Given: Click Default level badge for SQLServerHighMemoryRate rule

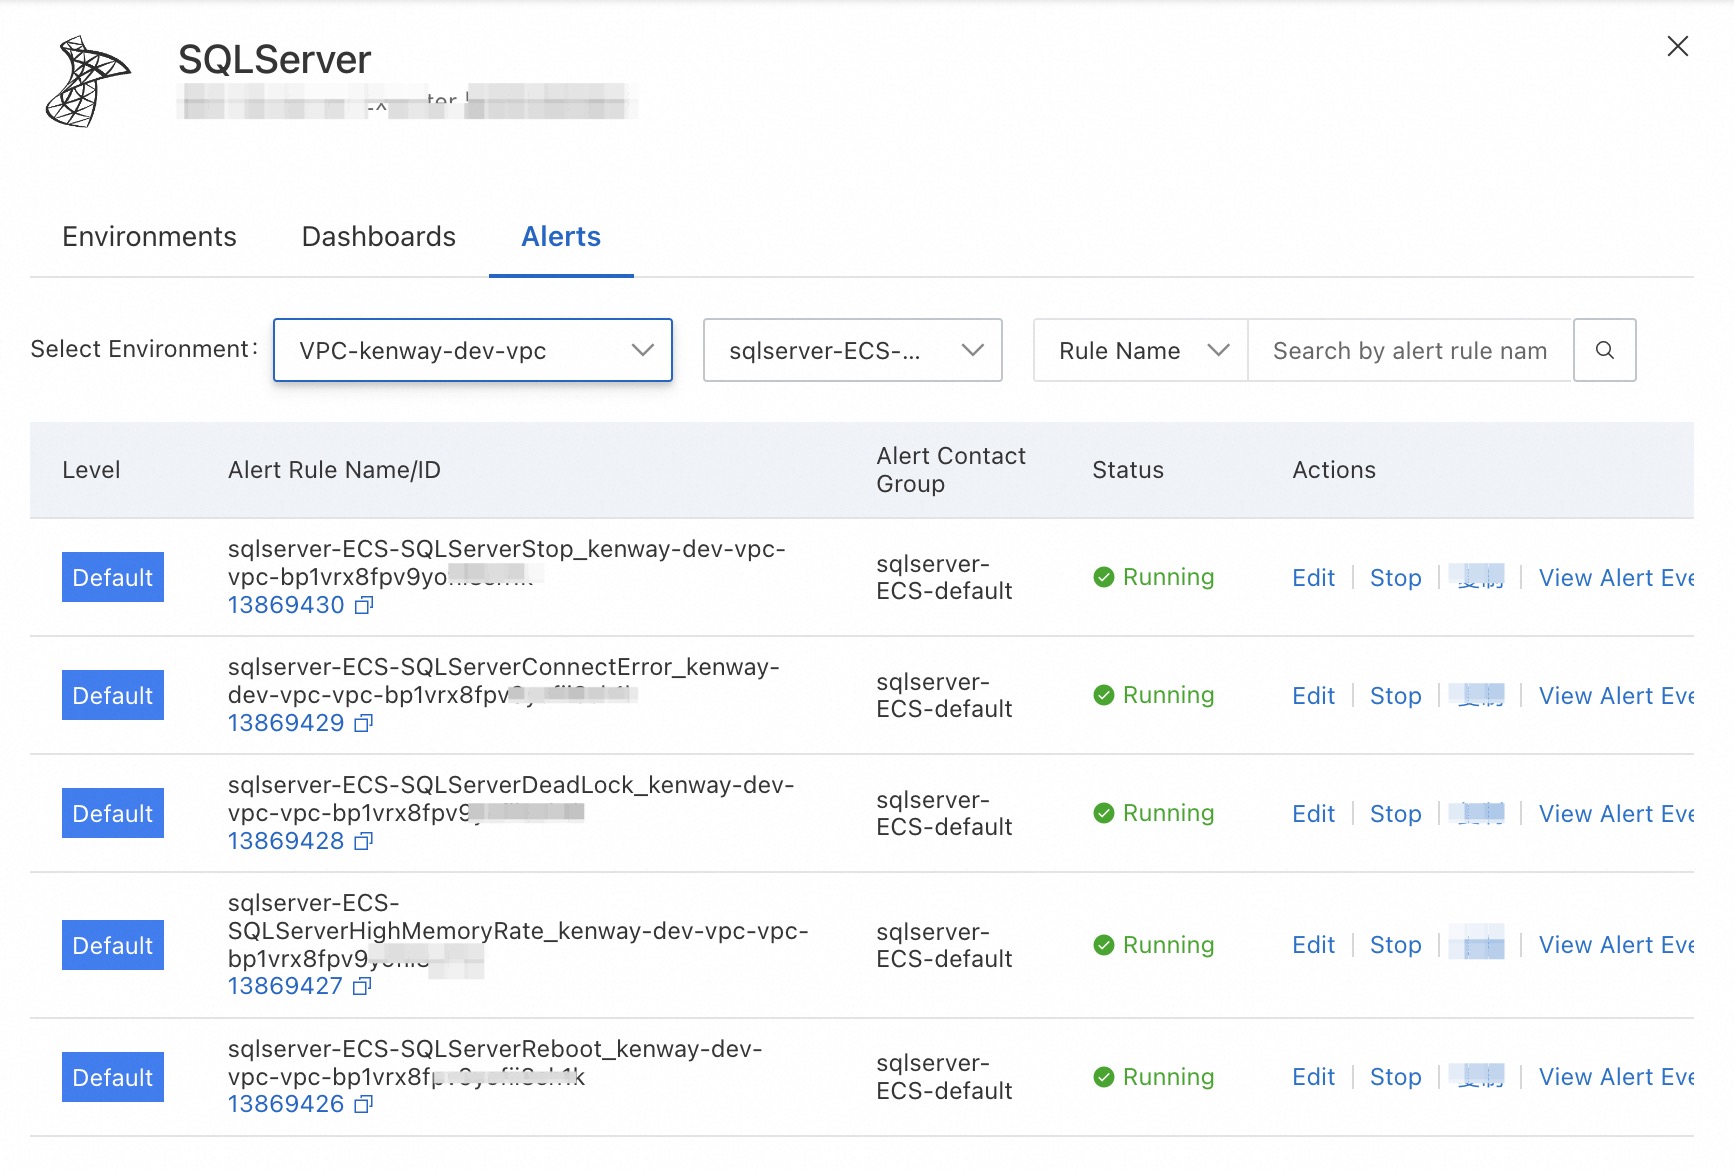Looking at the screenshot, I should tap(113, 945).
